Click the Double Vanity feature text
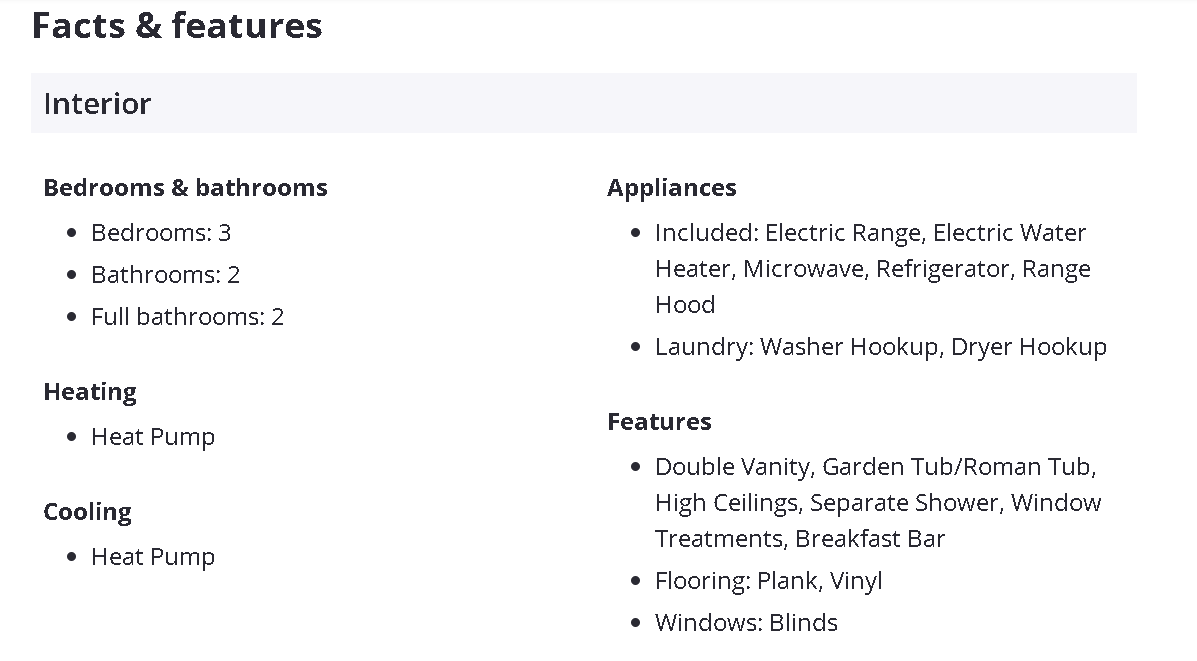Image resolution: width=1197 pixels, height=661 pixels. tap(734, 467)
